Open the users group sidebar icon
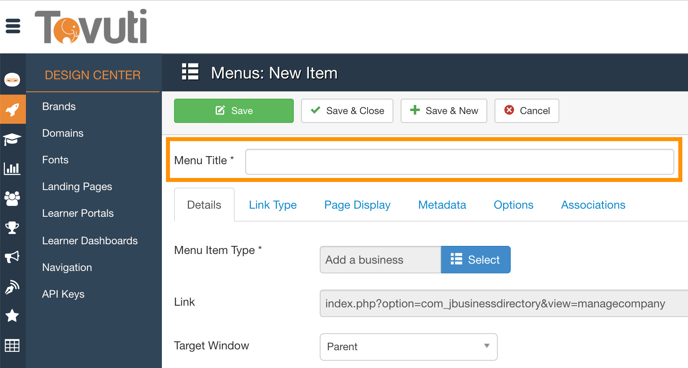 [12, 198]
